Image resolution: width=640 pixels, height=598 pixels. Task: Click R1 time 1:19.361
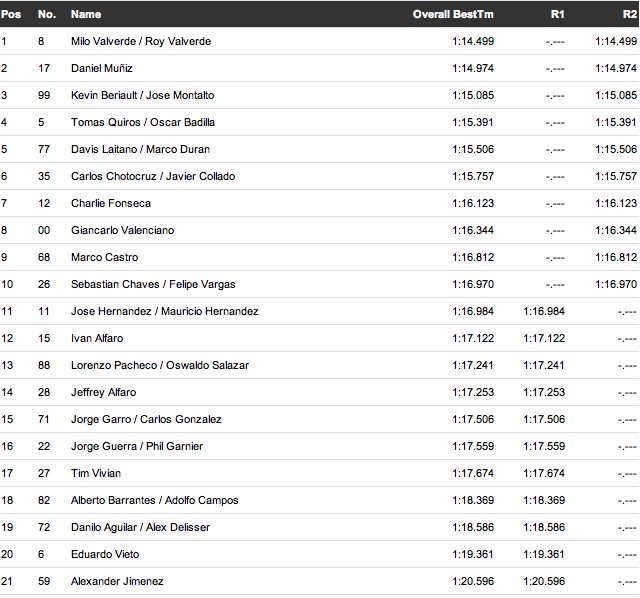(x=544, y=554)
